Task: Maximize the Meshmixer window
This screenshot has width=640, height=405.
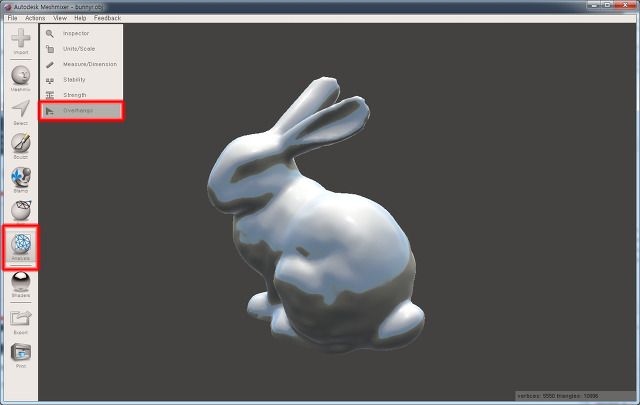Action: (607, 5)
